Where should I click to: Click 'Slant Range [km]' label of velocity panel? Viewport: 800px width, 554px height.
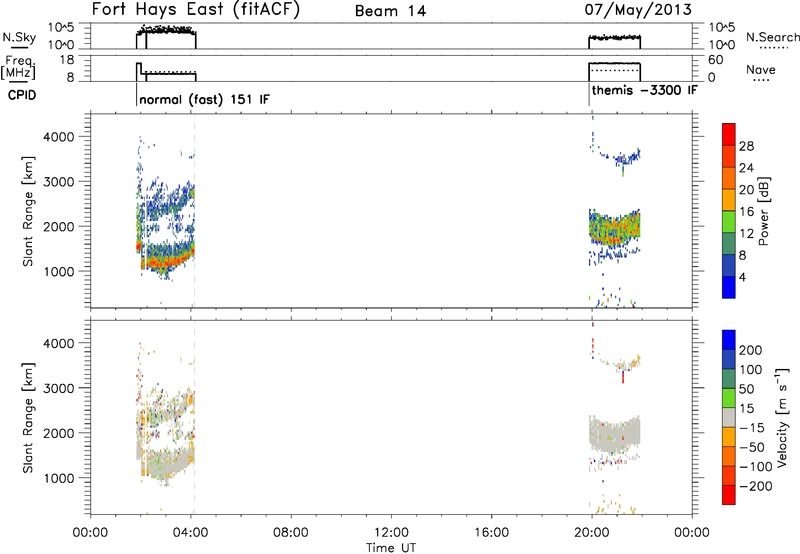point(28,417)
